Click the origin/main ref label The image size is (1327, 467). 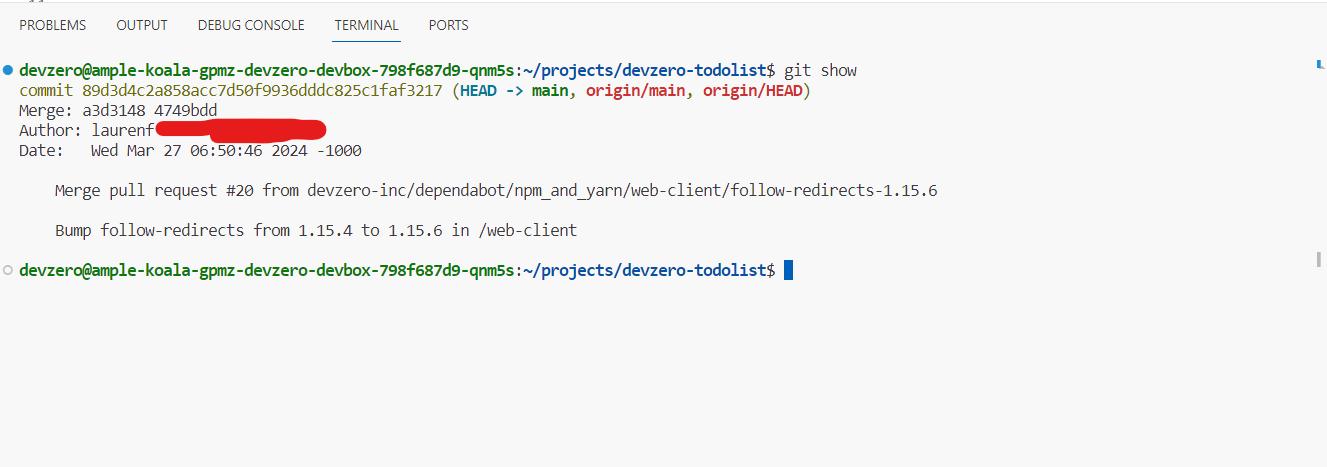click(636, 91)
